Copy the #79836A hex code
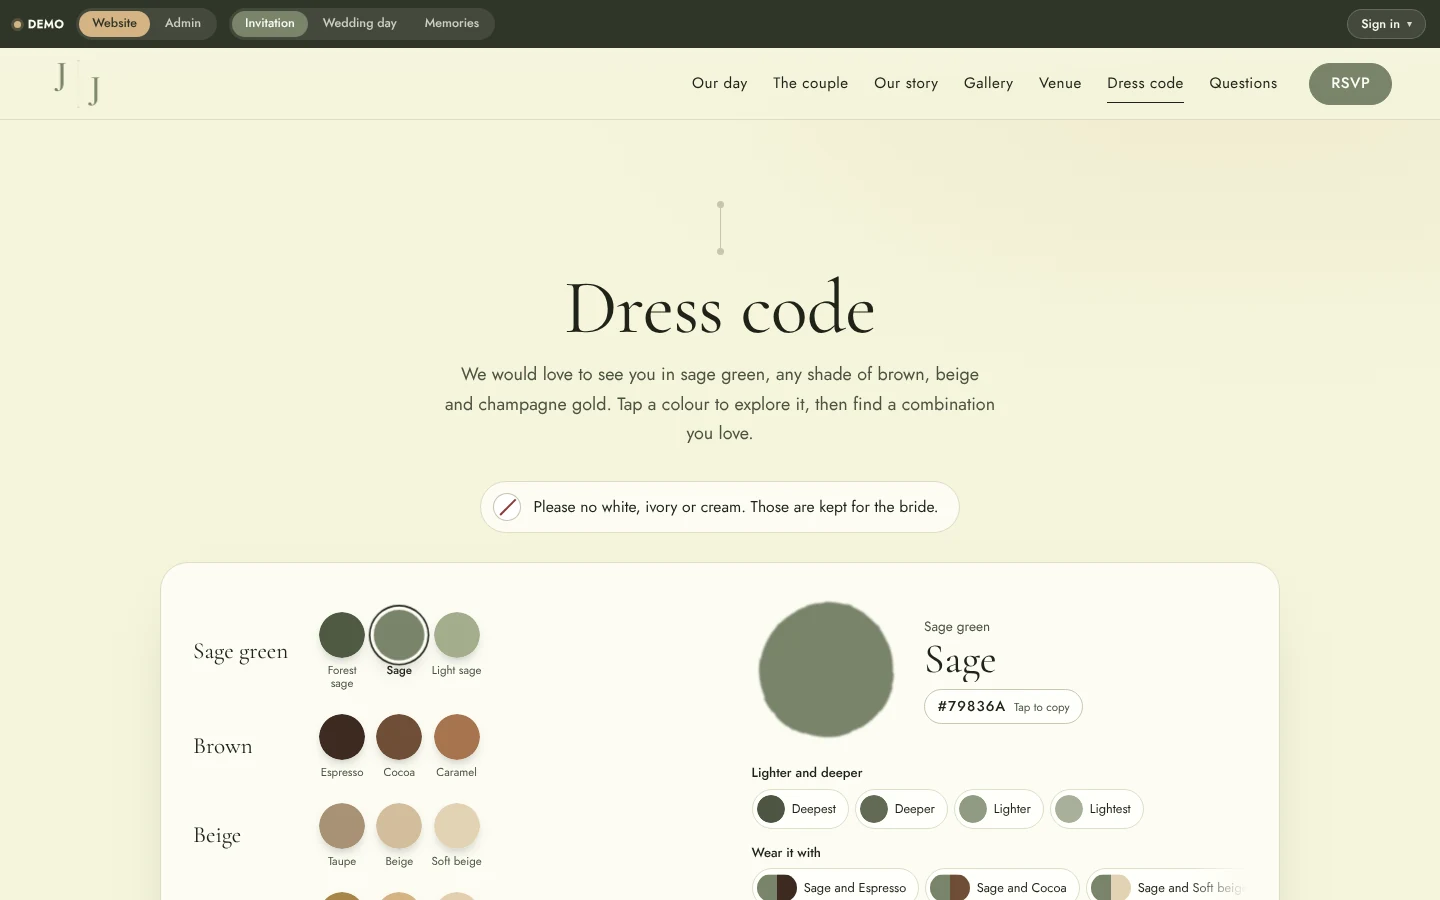The image size is (1440, 900). [x=1003, y=706]
